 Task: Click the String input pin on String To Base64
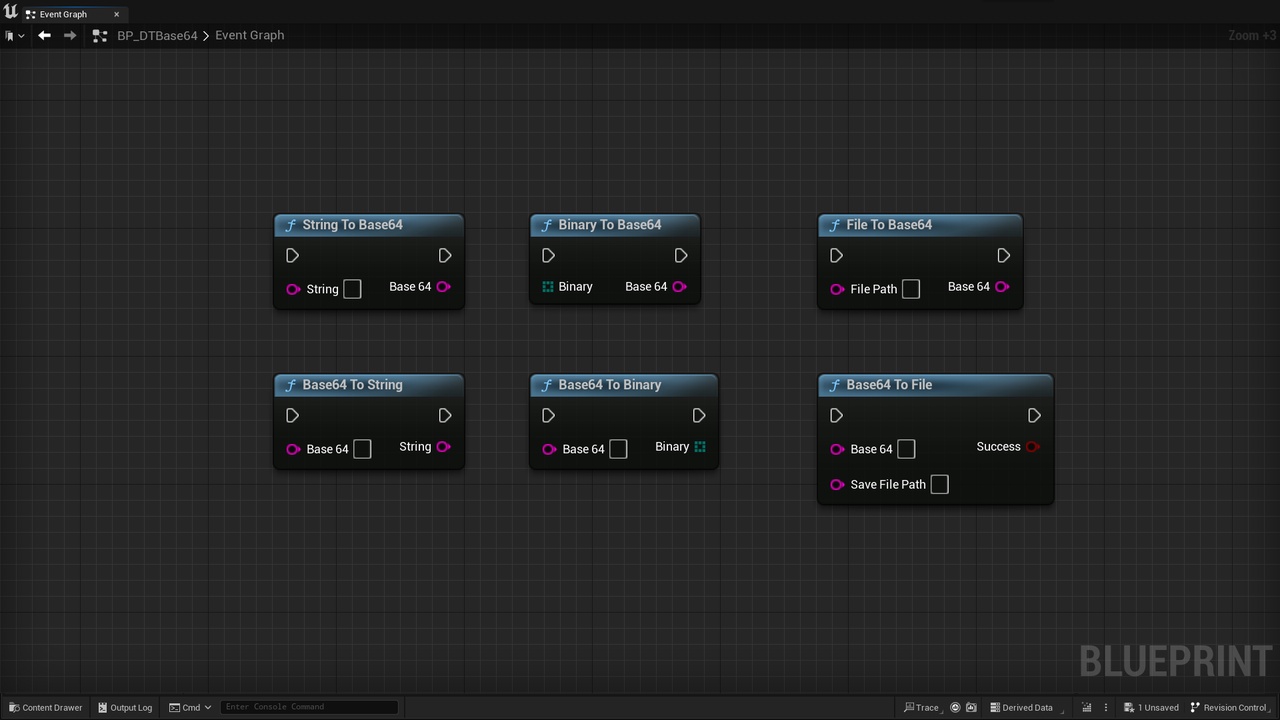[x=293, y=289]
